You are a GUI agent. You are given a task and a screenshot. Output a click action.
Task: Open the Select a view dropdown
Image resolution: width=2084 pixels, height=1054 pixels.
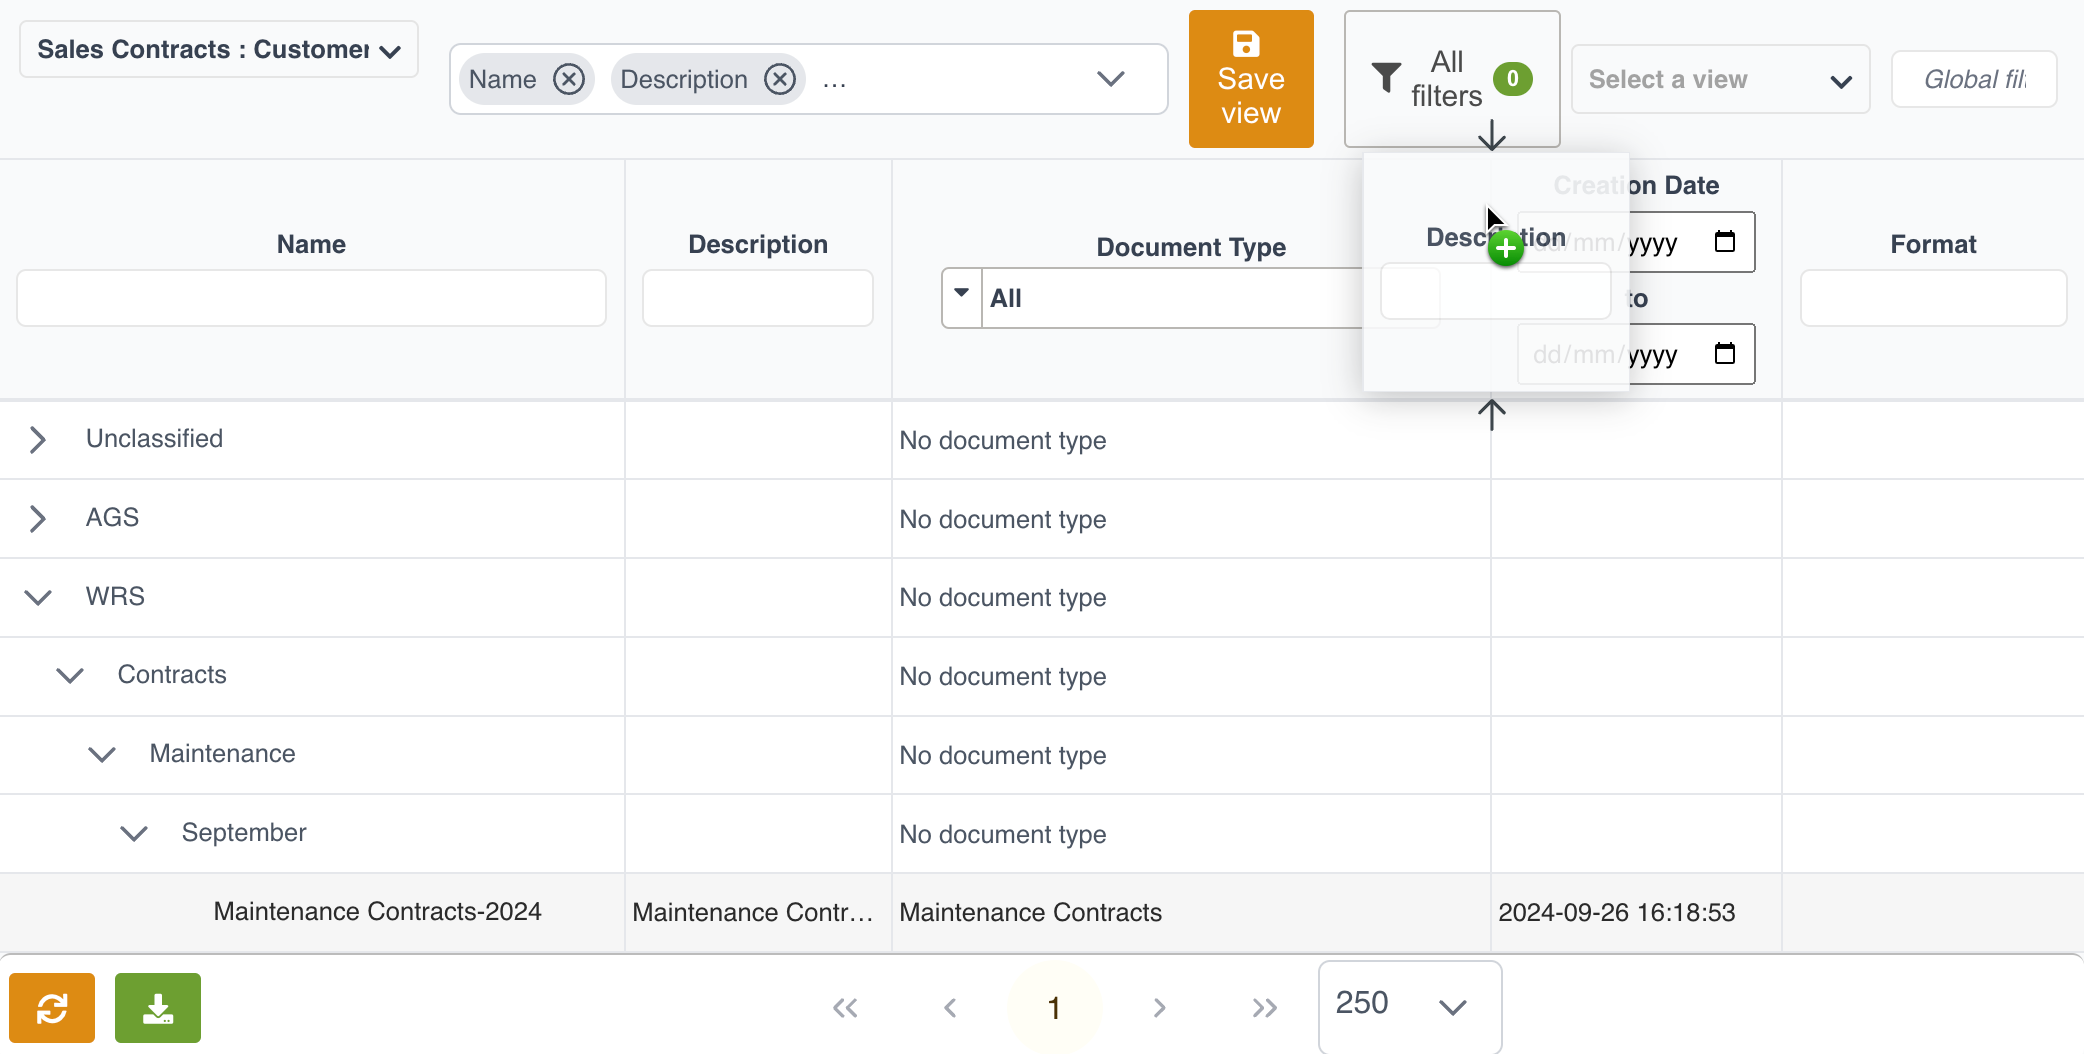pyautogui.click(x=1720, y=80)
